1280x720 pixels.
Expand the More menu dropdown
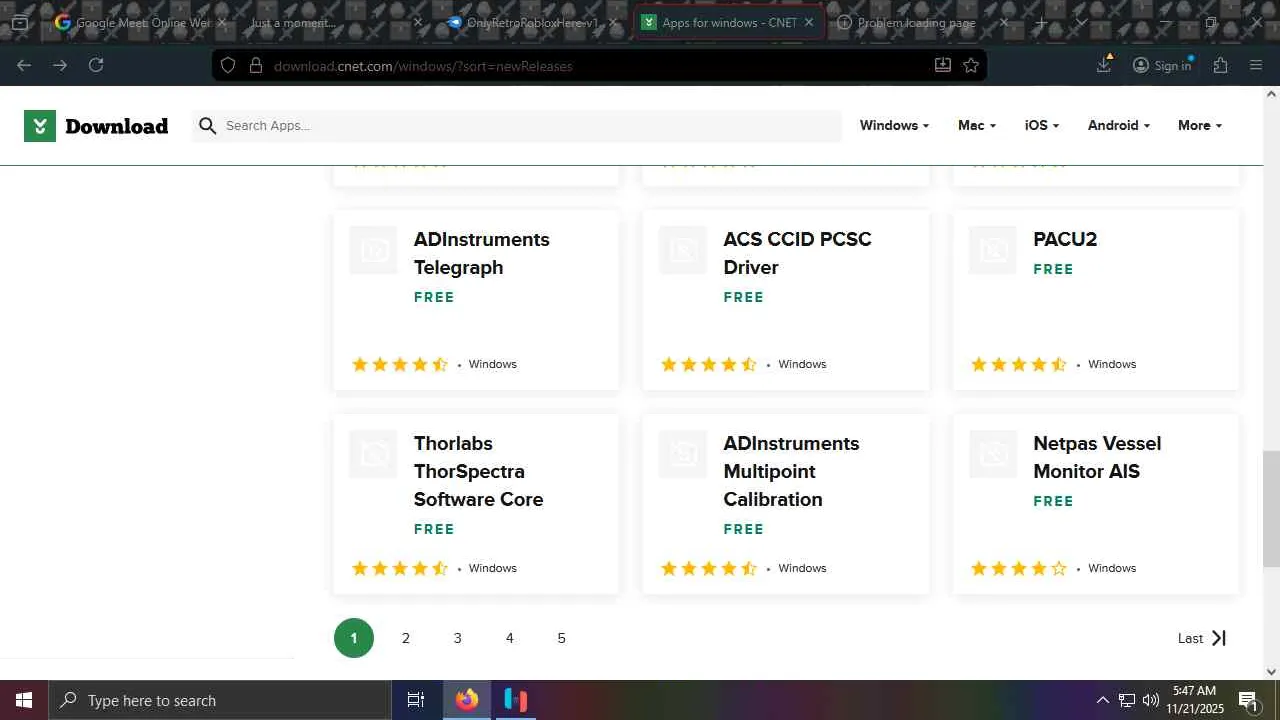1200,126
